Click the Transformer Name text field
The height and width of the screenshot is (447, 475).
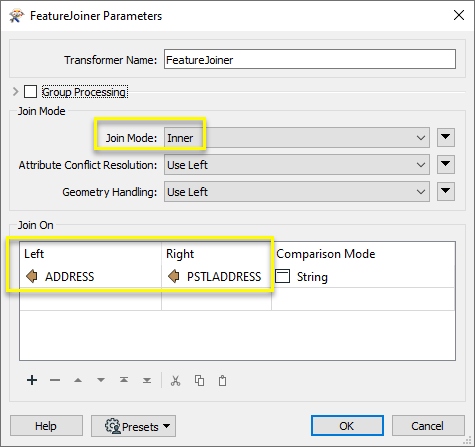tap(310, 59)
